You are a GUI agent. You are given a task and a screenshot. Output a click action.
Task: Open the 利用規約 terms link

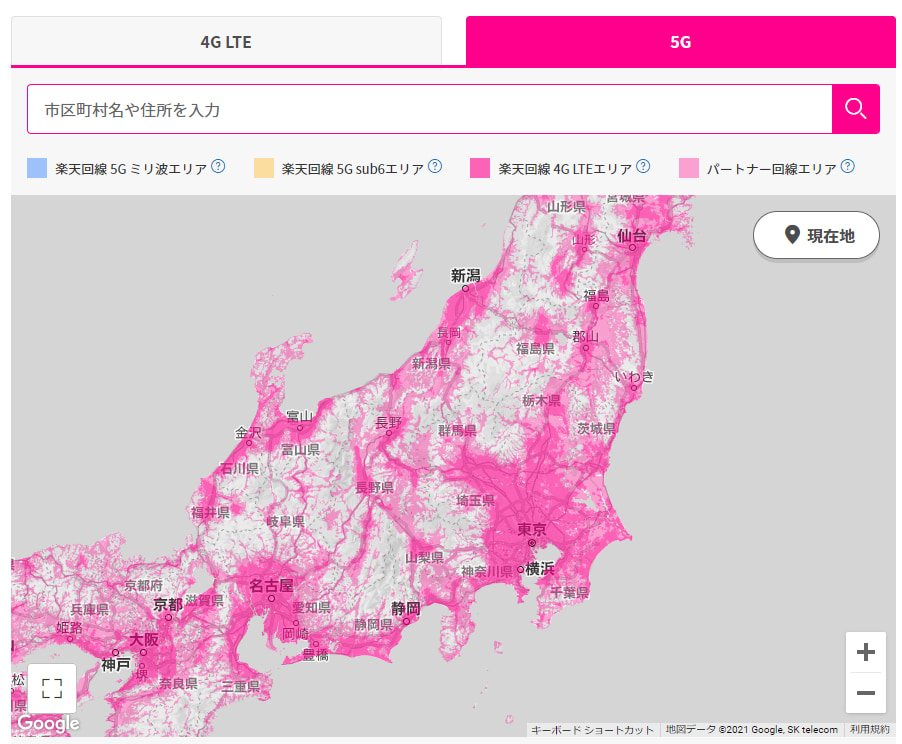pos(870,730)
